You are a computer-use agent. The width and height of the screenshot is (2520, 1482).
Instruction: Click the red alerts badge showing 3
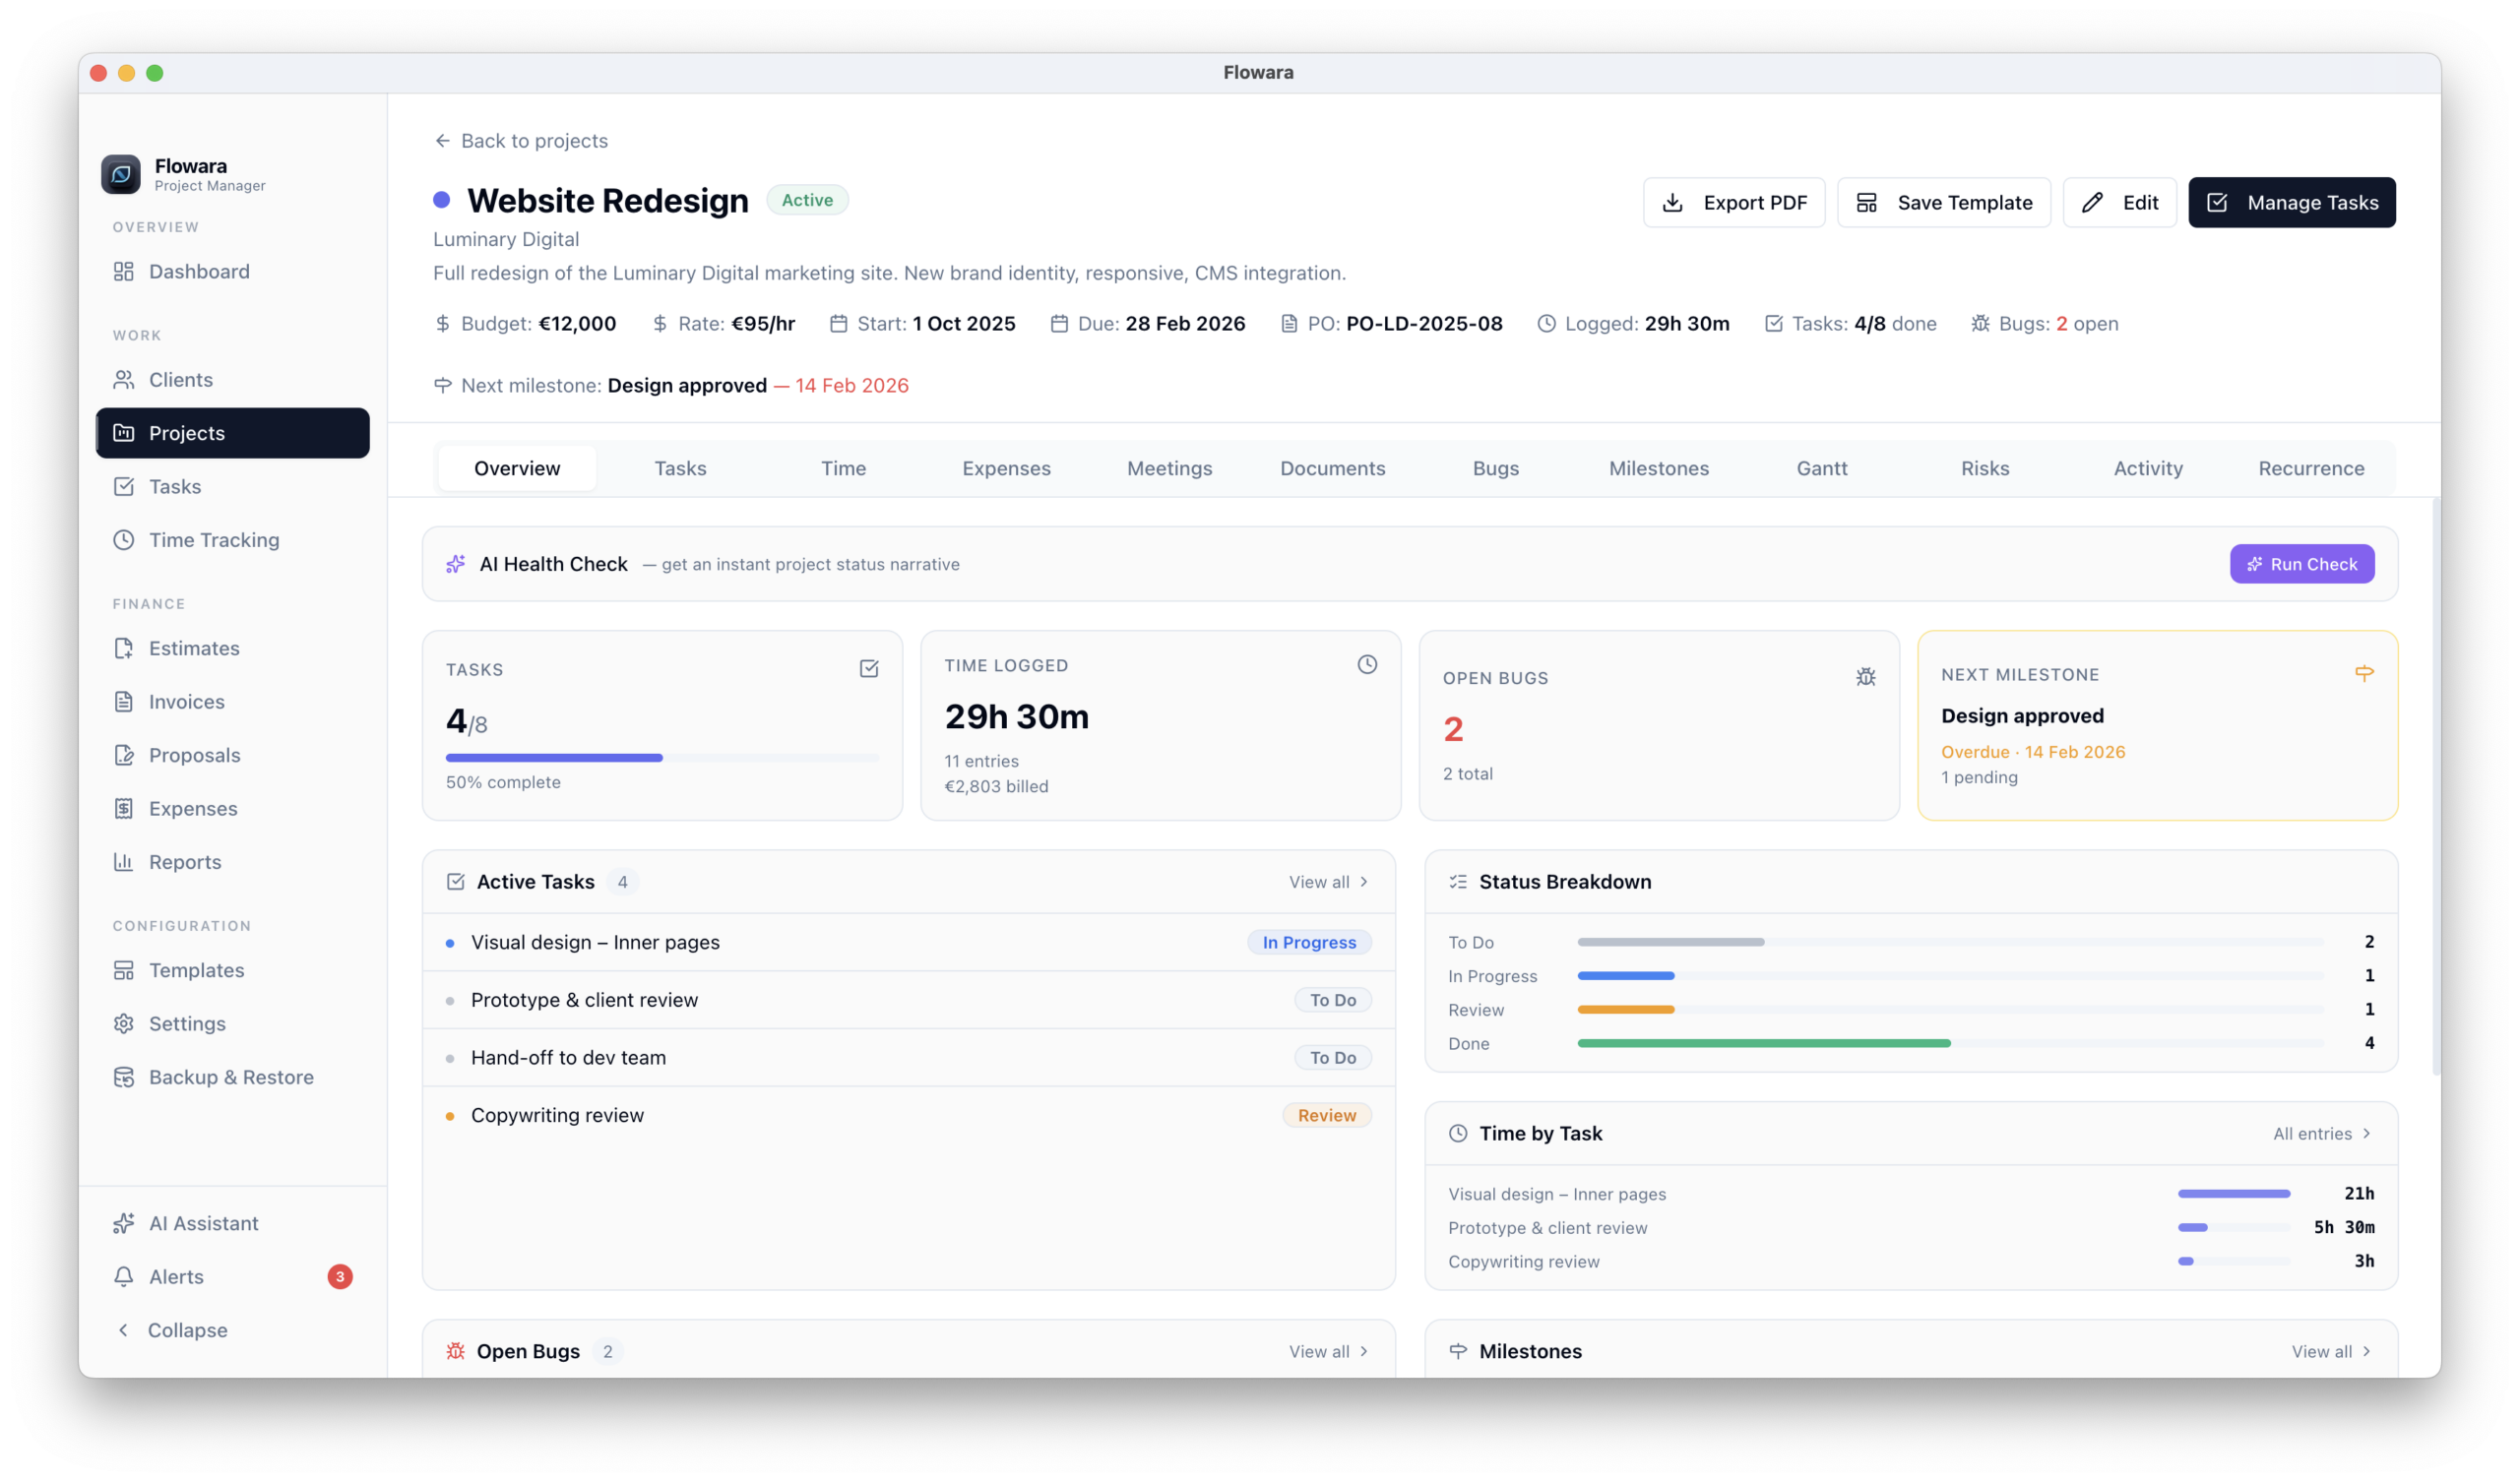click(340, 1277)
